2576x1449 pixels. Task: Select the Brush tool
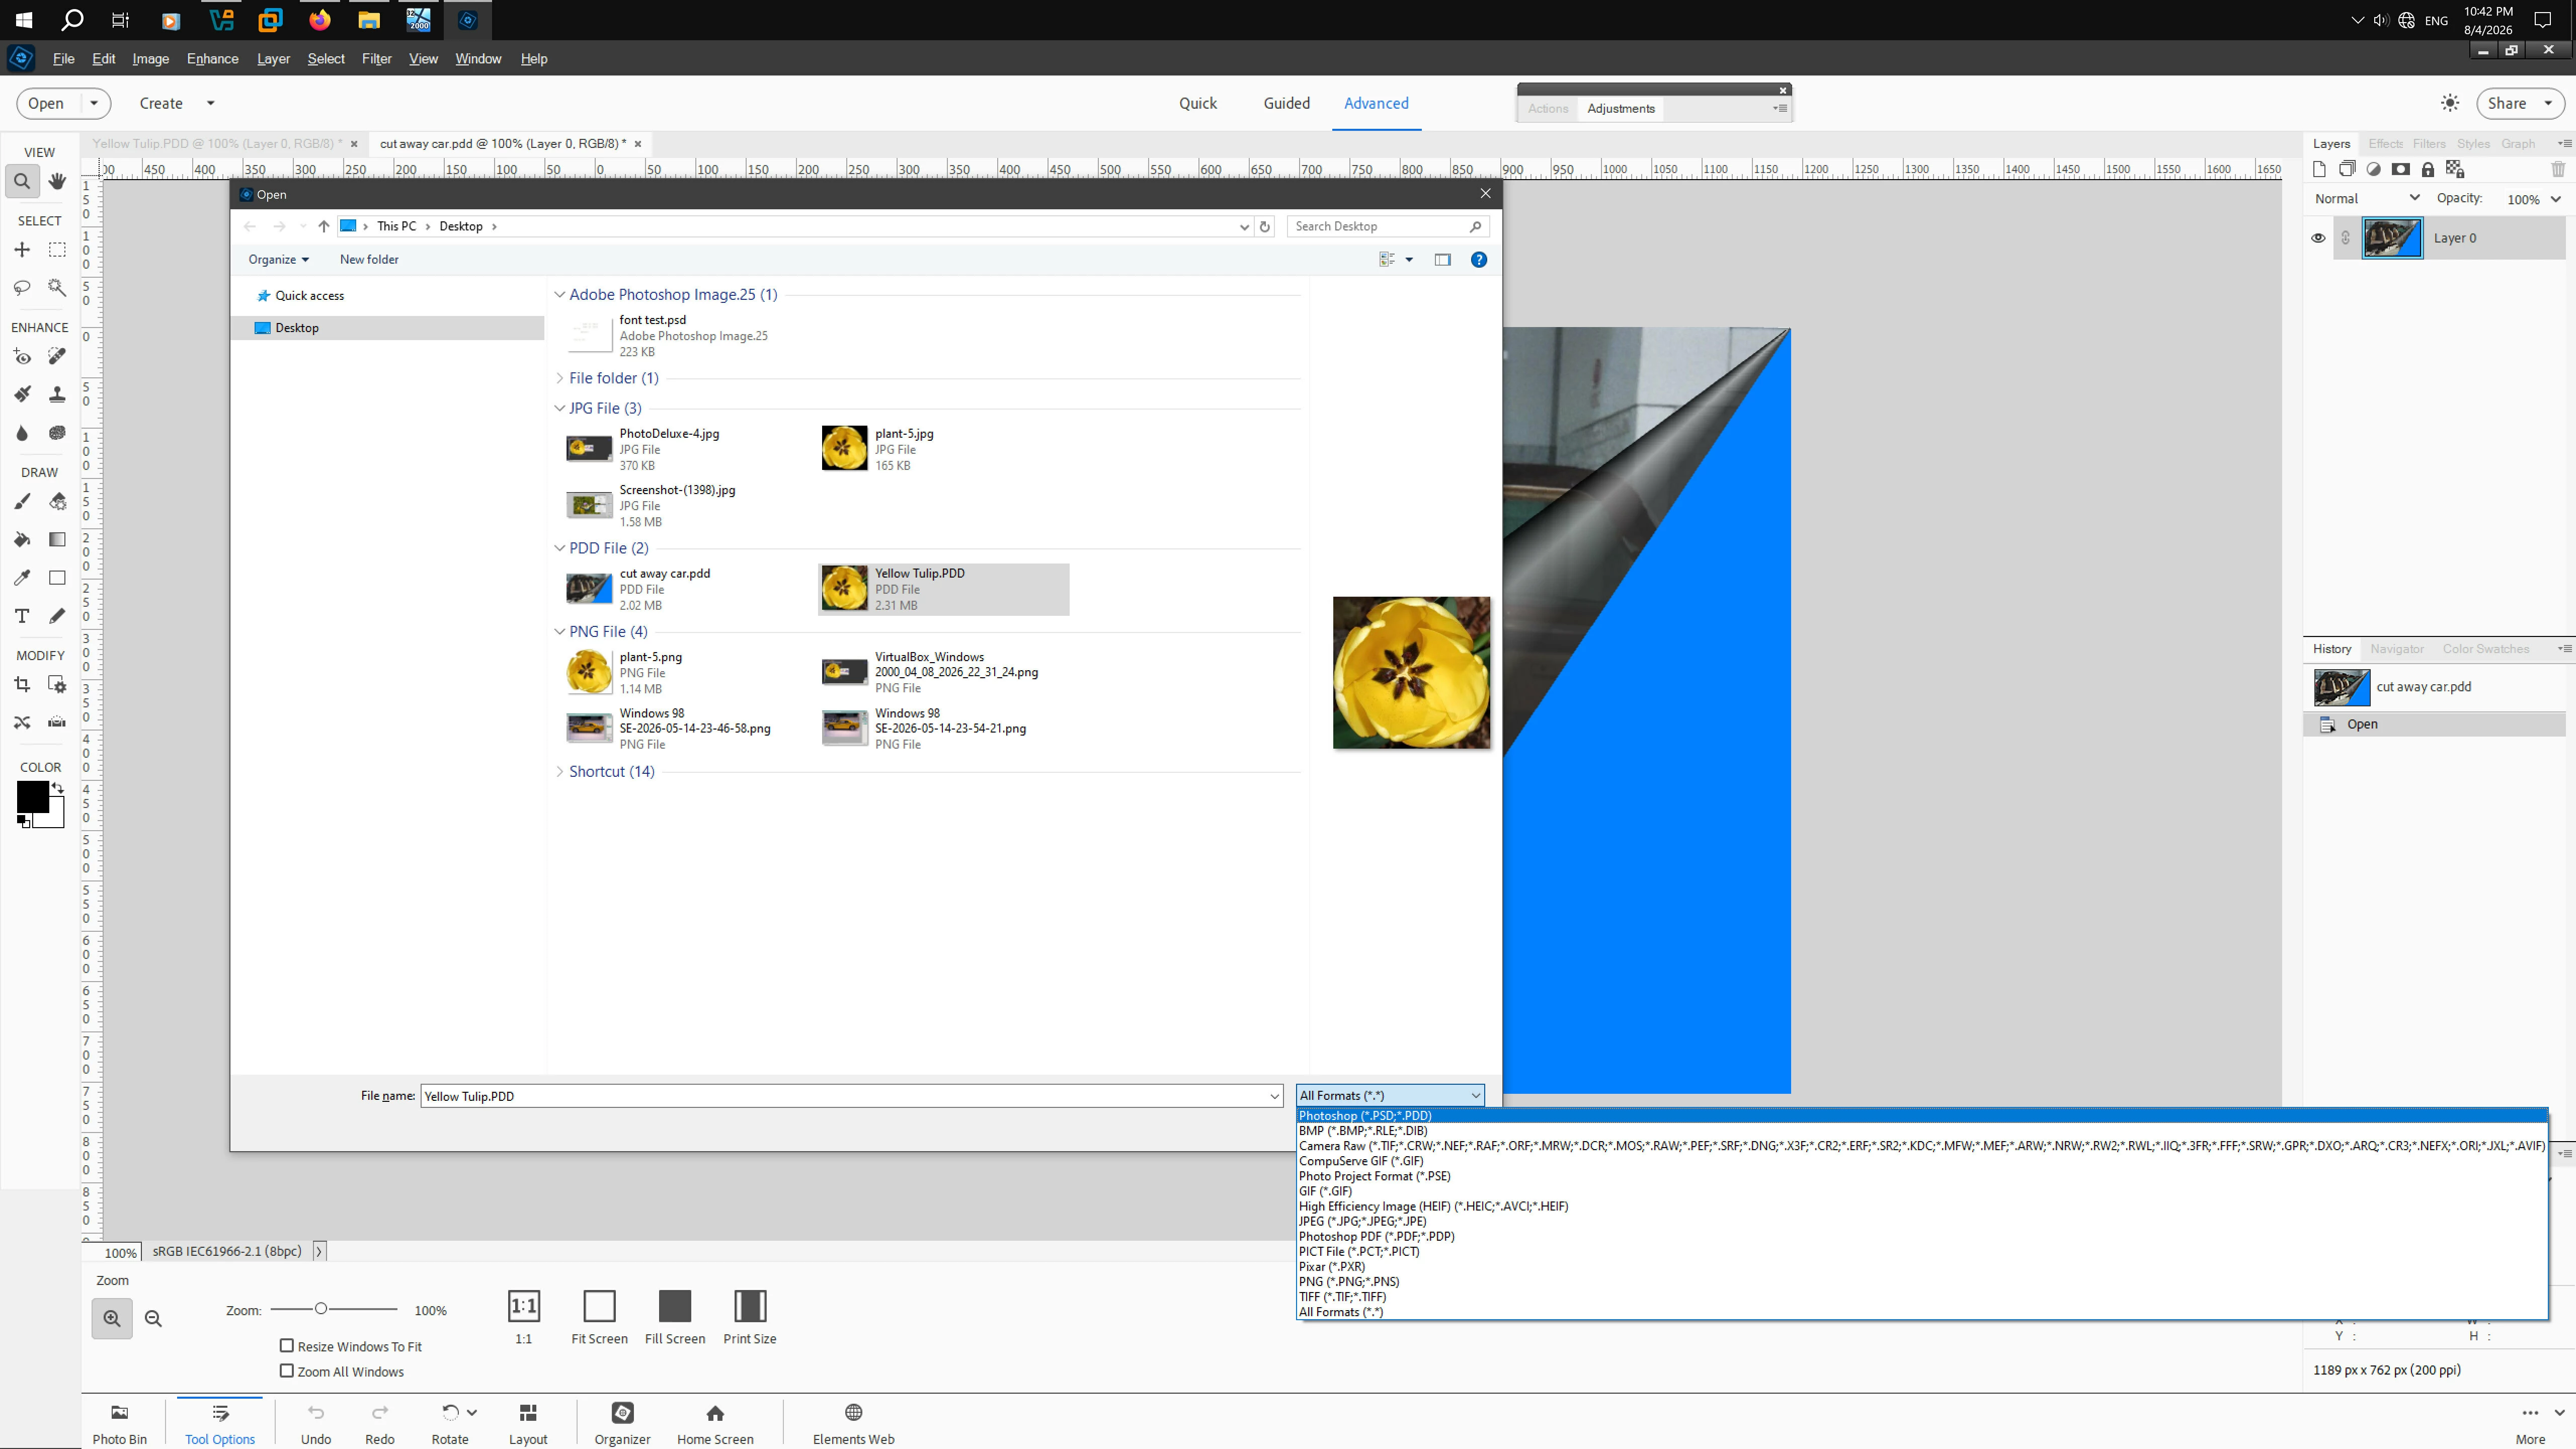pyautogui.click(x=22, y=502)
